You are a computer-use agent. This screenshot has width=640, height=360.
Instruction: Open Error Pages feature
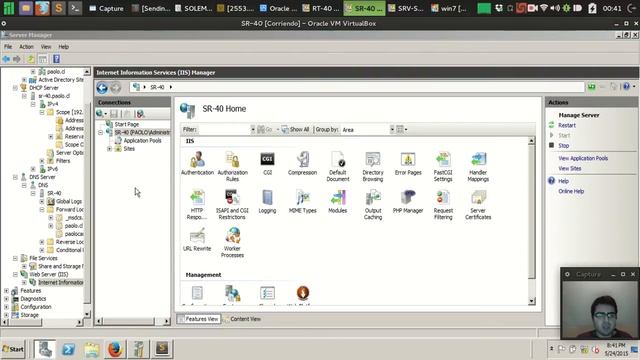408,163
